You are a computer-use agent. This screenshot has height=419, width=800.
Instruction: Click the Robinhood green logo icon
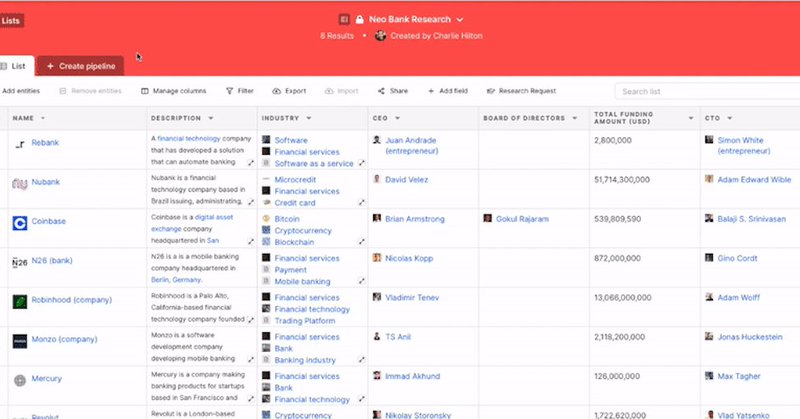click(20, 302)
